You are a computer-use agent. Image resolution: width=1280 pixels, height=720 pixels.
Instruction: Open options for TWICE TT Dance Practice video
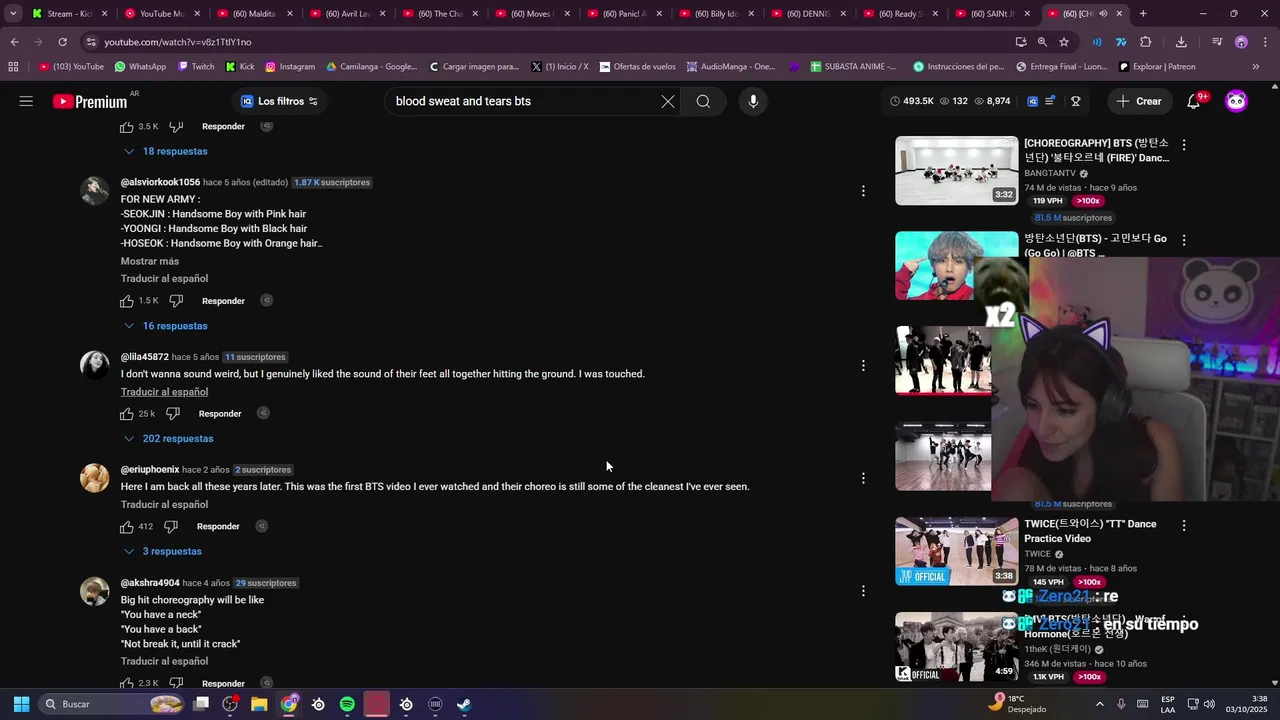1184,526
